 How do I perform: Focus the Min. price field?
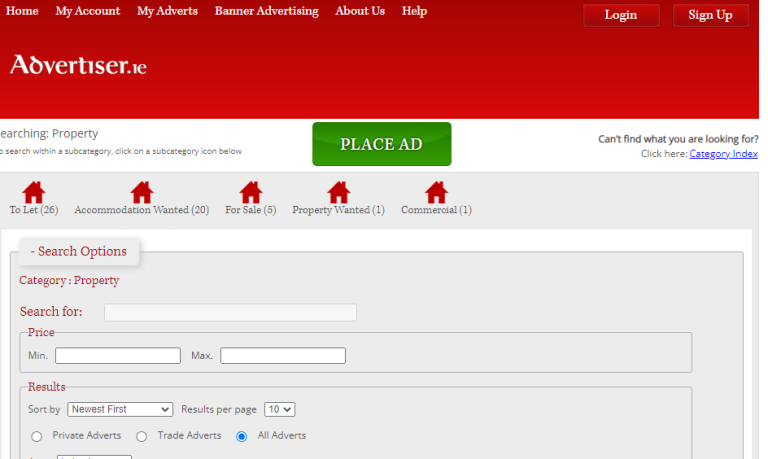[118, 356]
